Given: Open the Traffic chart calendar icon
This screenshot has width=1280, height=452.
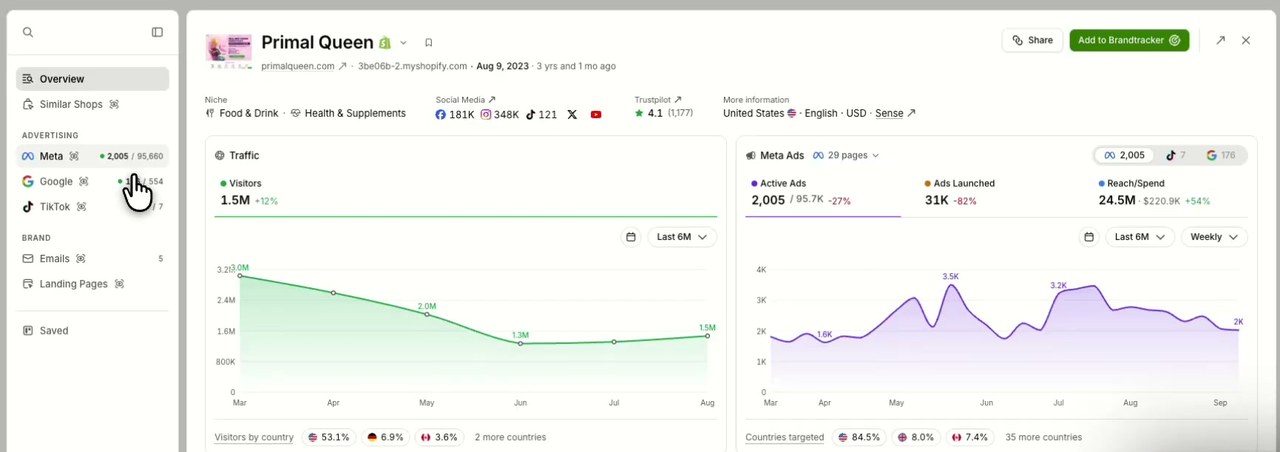Looking at the screenshot, I should (631, 237).
